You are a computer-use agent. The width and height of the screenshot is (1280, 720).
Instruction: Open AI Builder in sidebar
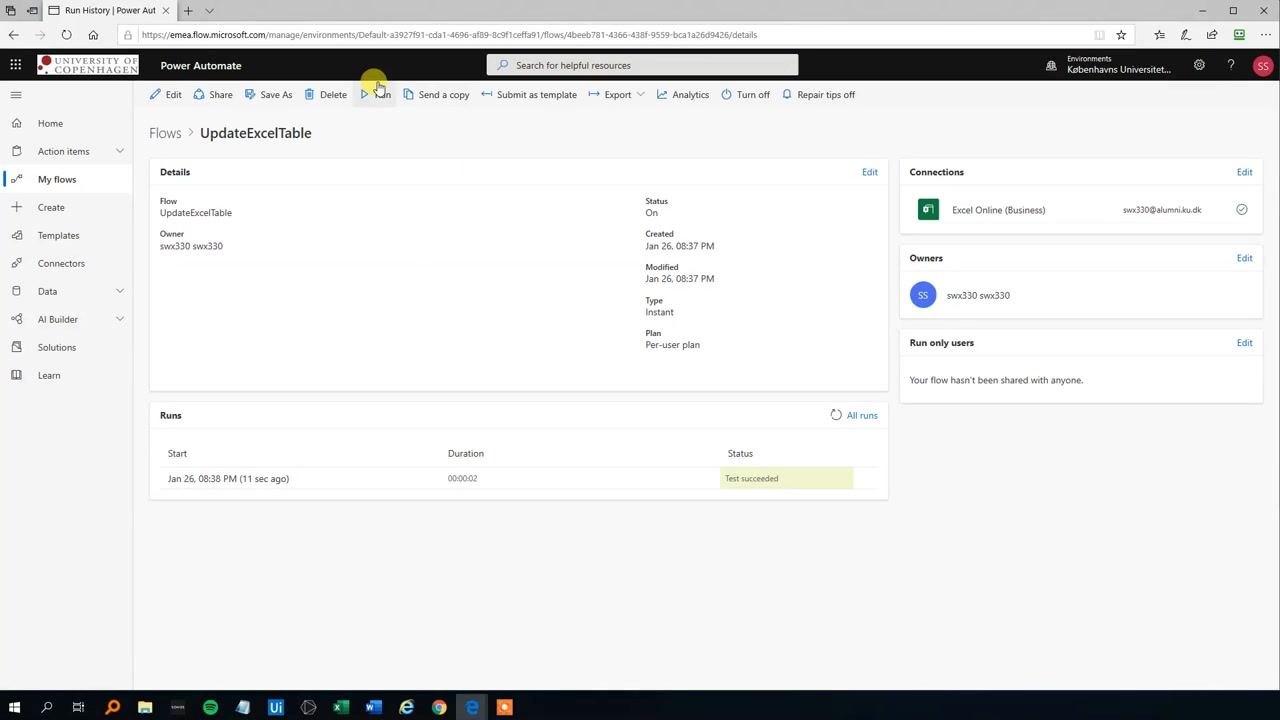[57, 319]
